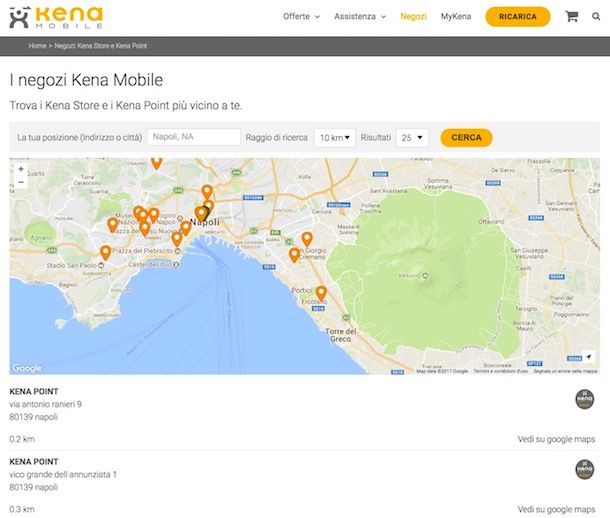The width and height of the screenshot is (610, 518).
Task: Select map pin near Ercolano
Action: [x=321, y=293]
